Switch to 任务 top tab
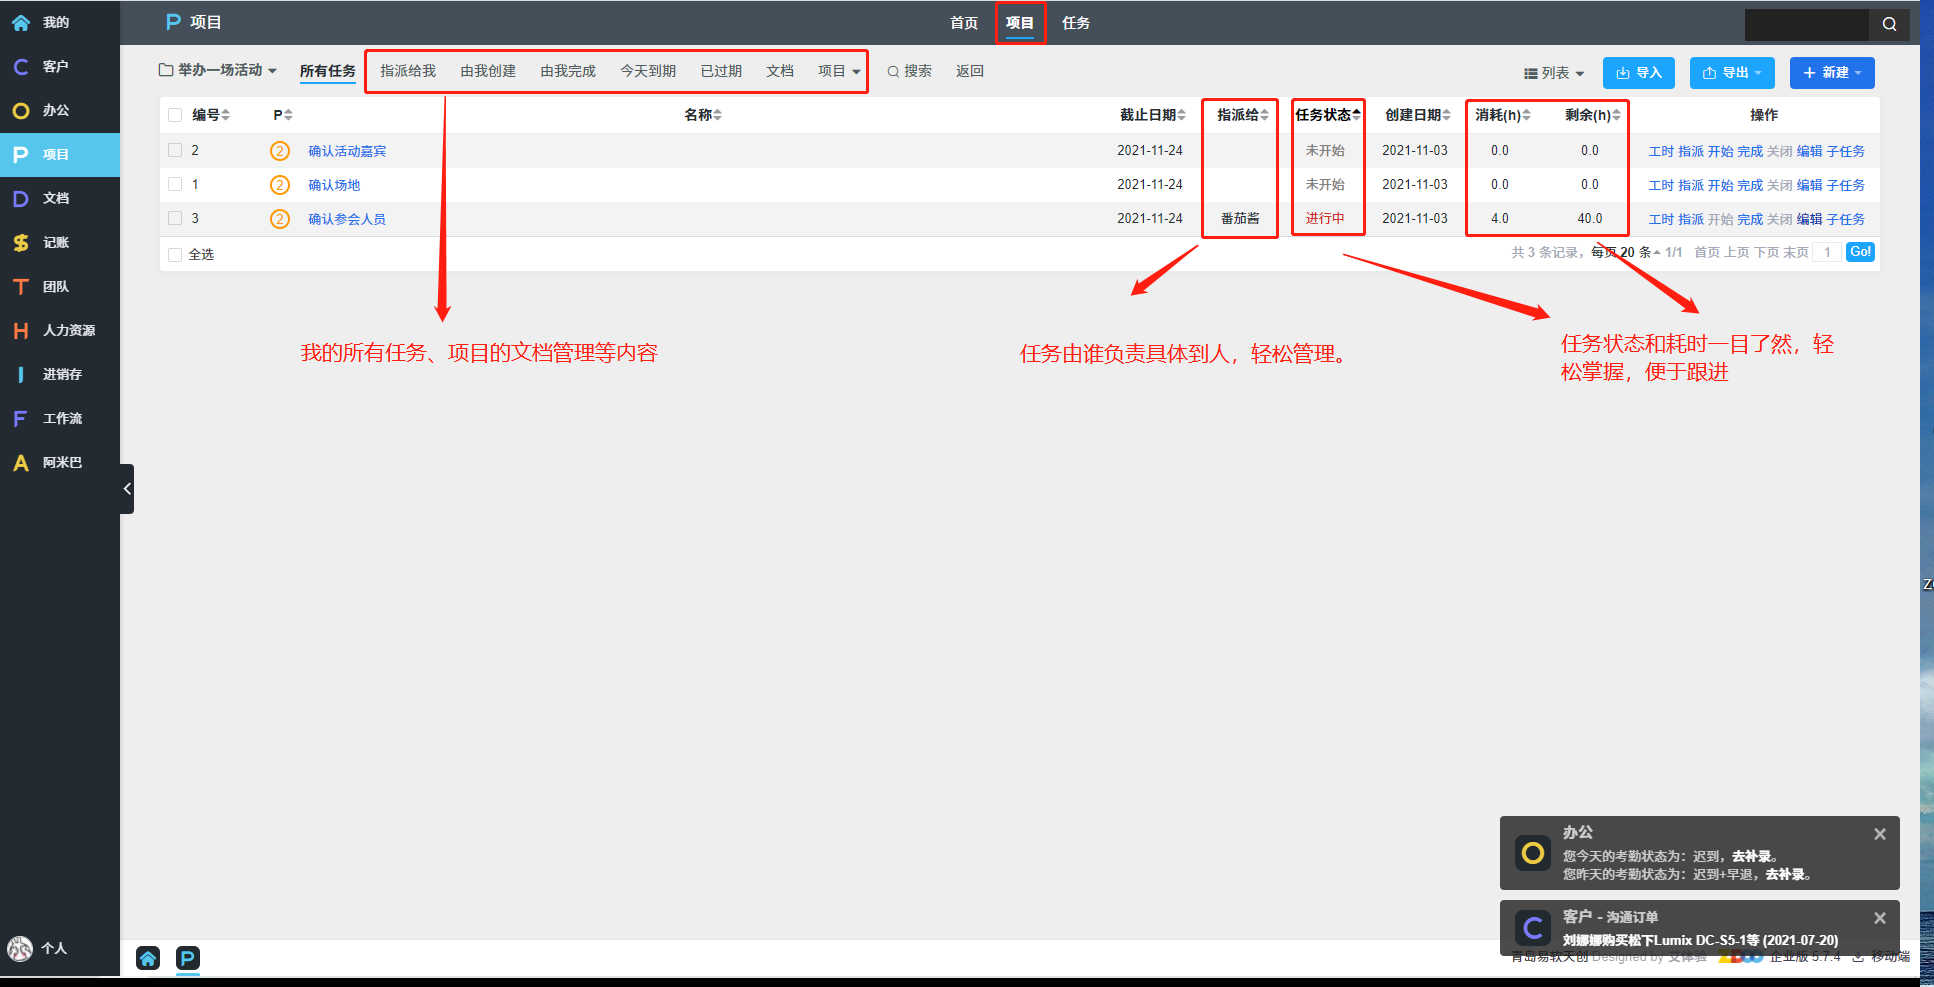Screen dimensions: 1934x987 pos(1076,23)
